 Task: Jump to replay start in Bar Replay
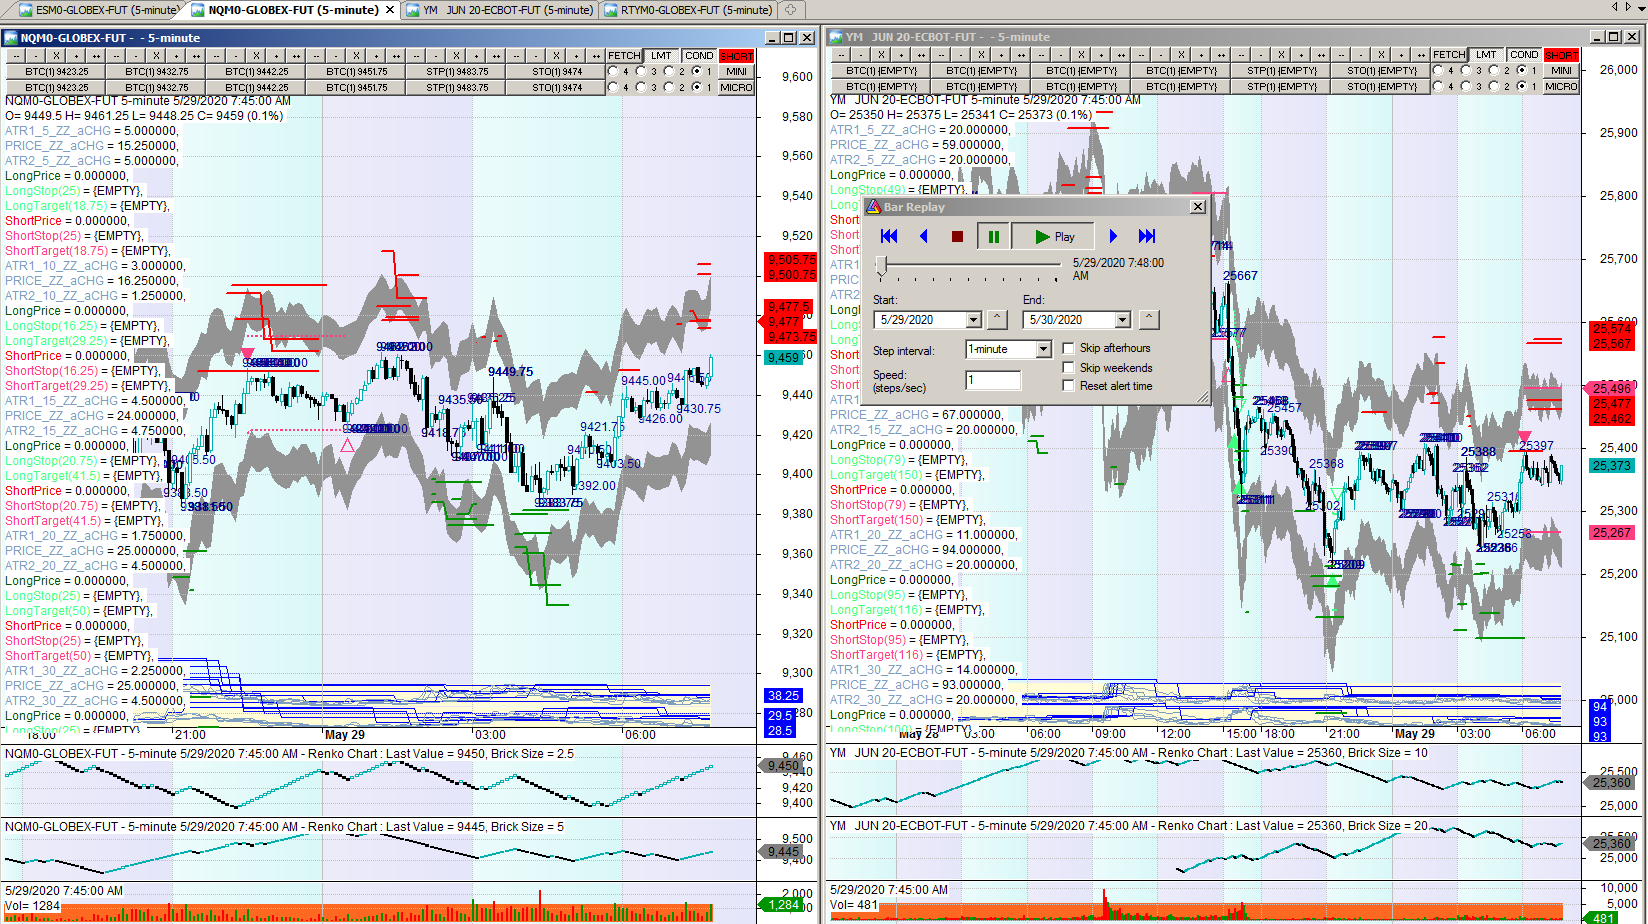click(x=889, y=237)
